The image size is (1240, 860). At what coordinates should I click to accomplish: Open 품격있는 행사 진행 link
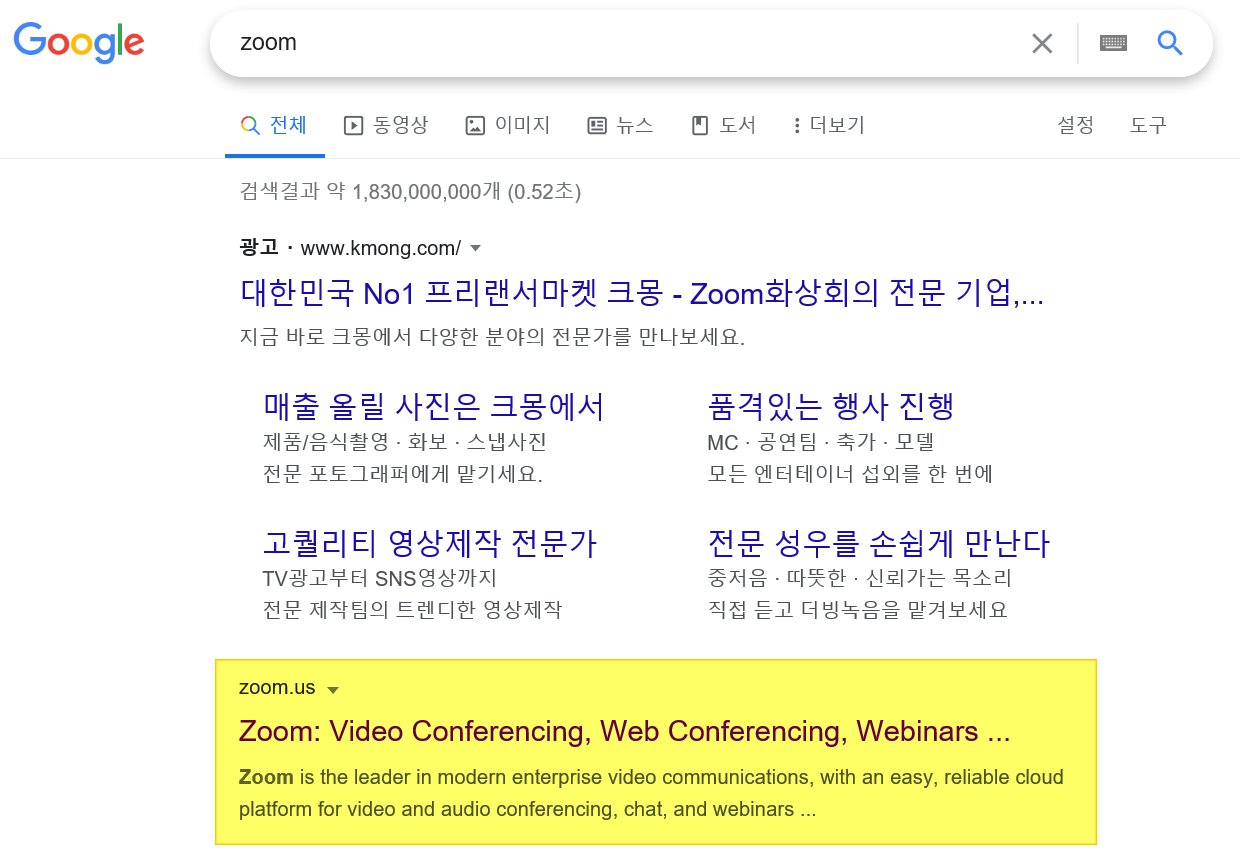(x=831, y=407)
